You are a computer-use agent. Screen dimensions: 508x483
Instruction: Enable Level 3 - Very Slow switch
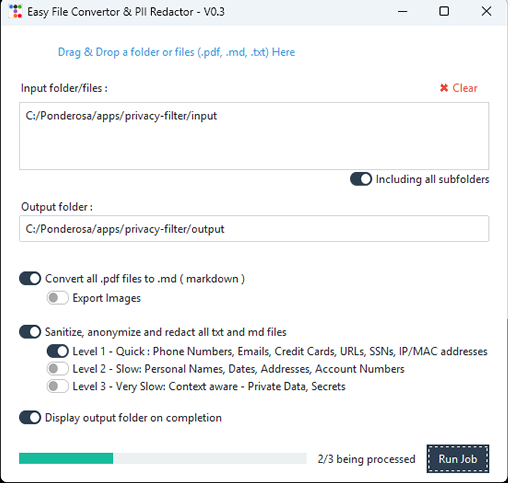click(58, 386)
